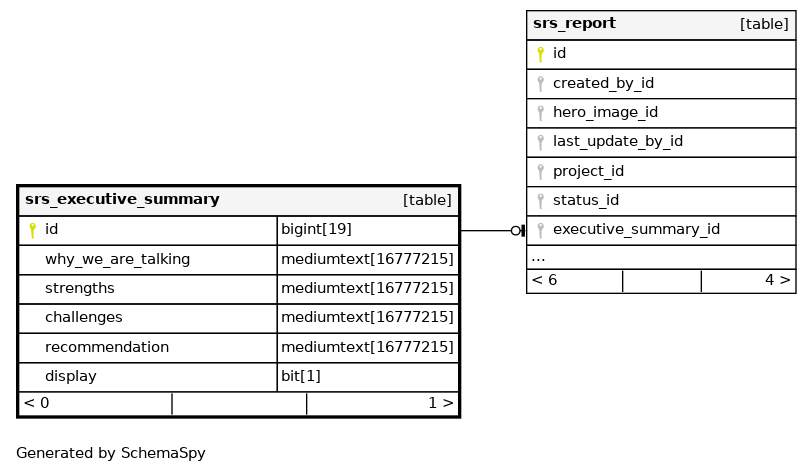Click the executive_summary_id key icon
Viewport: 812px width, 473px height.
click(540, 230)
